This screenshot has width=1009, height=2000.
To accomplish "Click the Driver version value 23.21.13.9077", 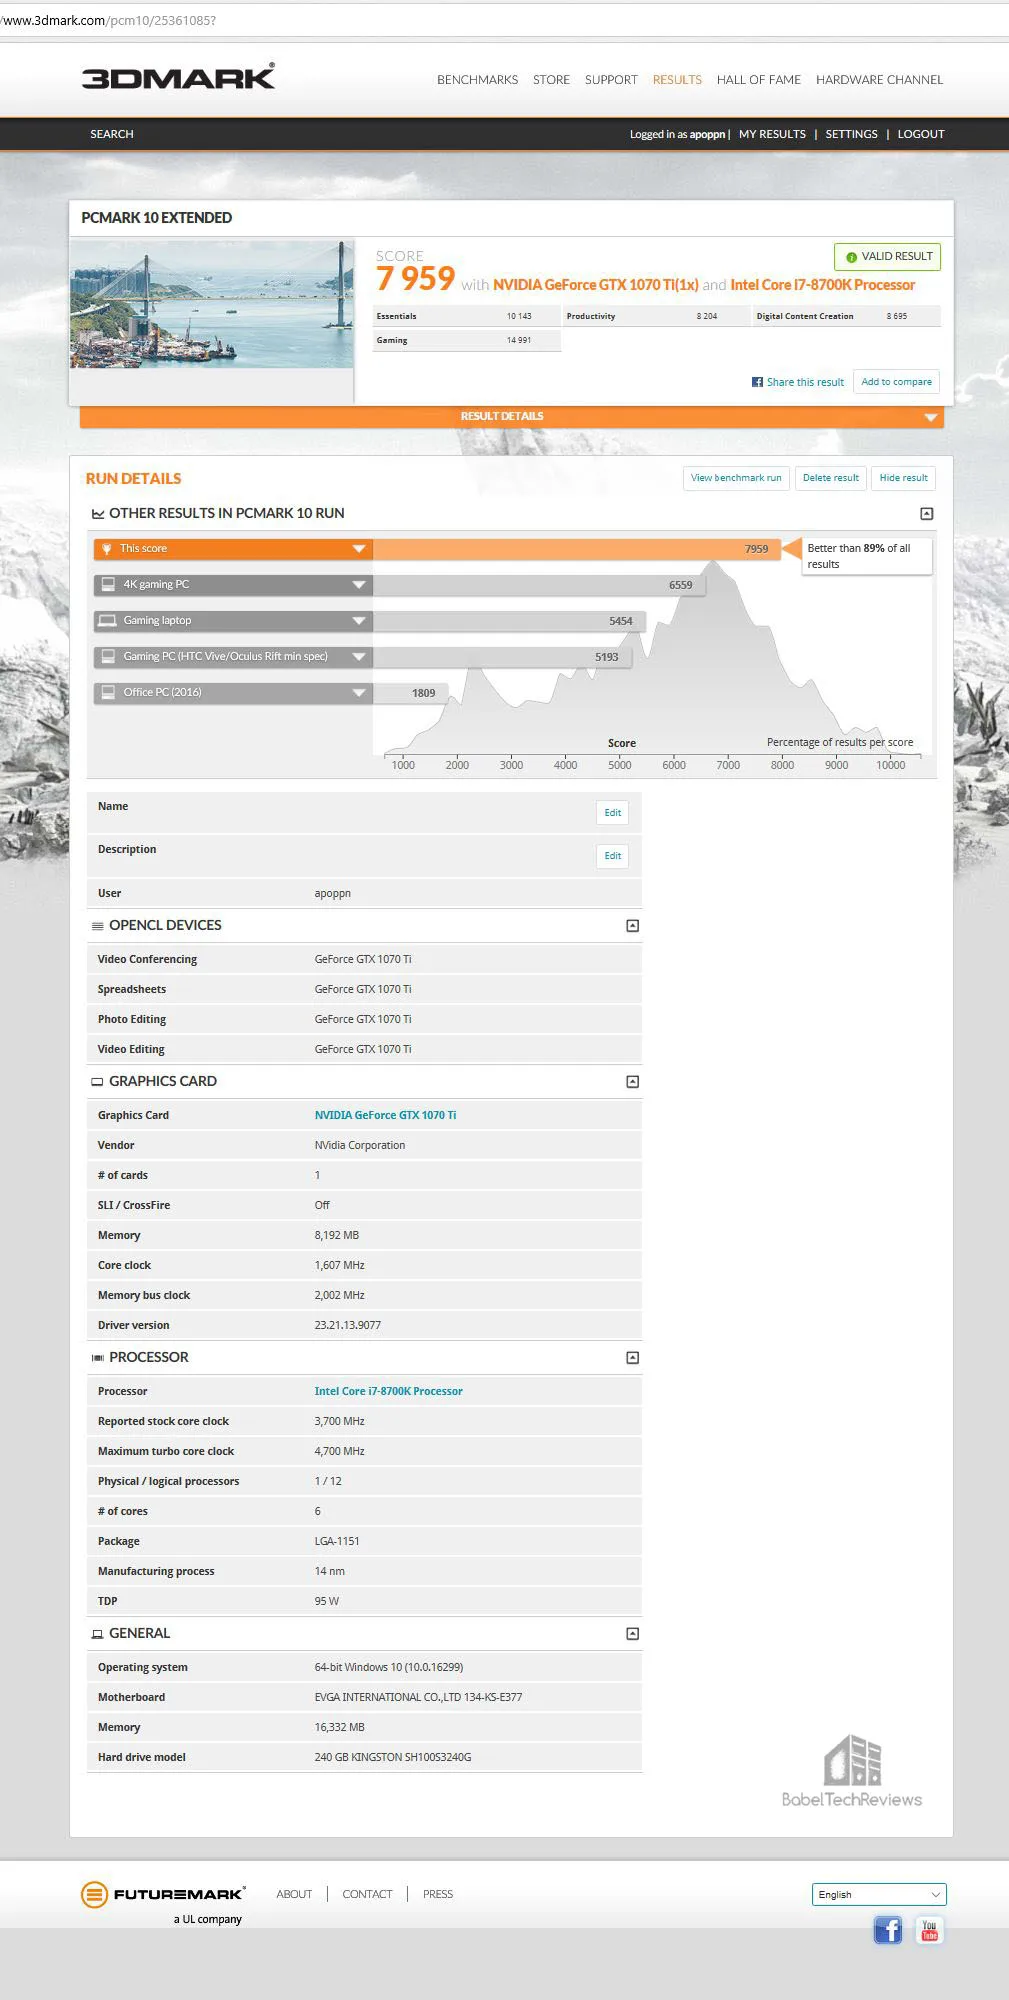I will [347, 1325].
